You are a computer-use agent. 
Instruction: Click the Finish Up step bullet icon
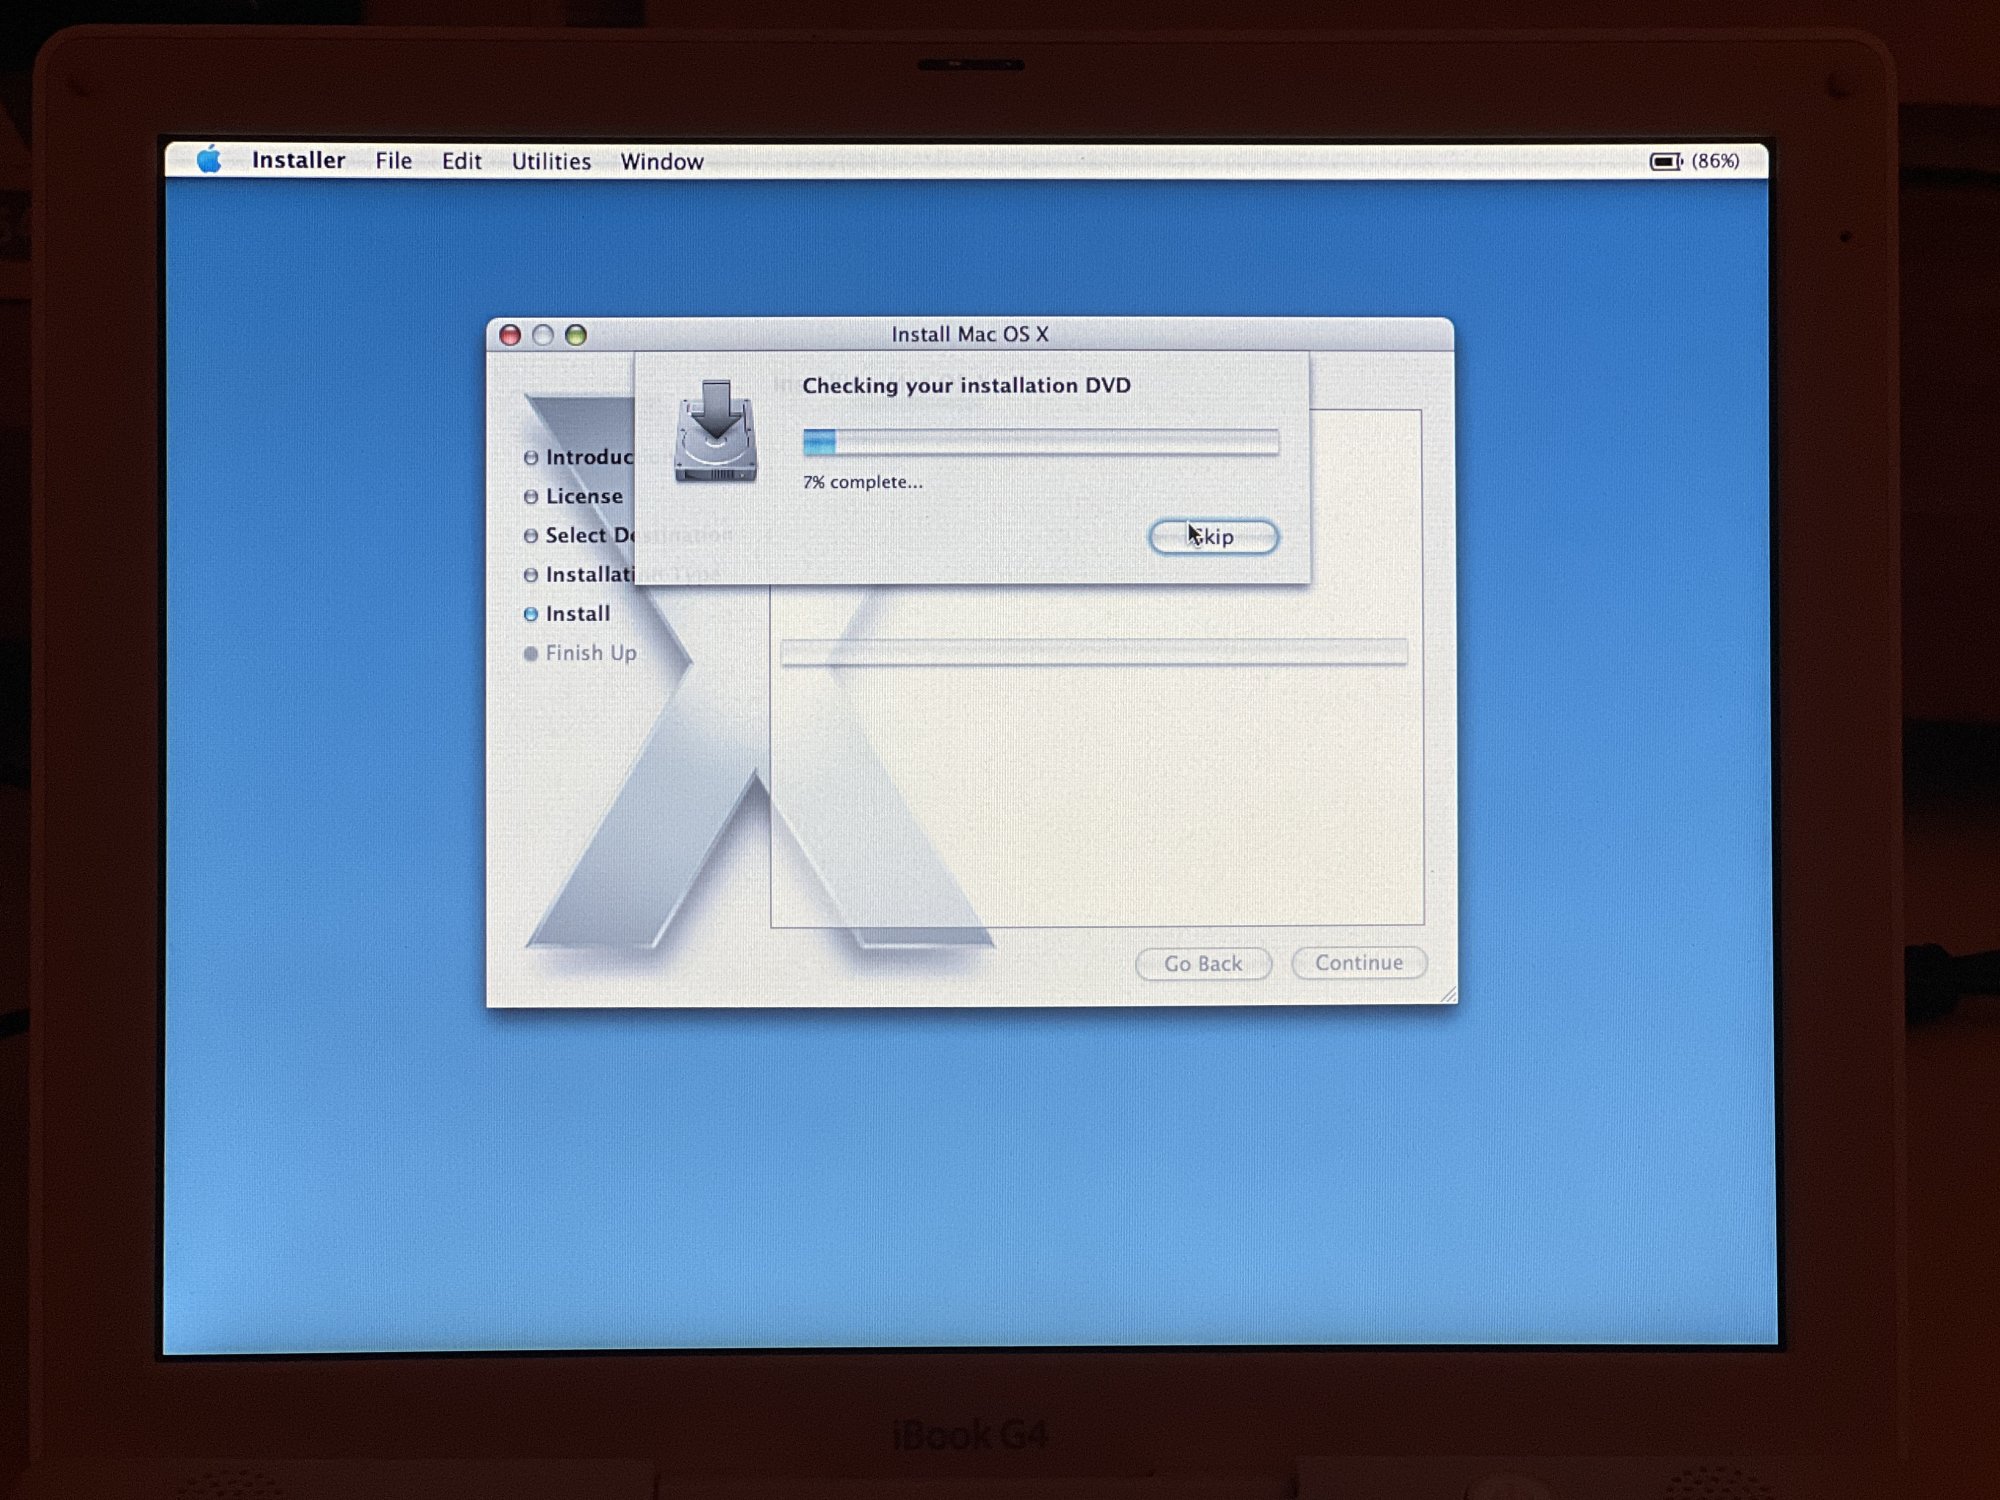tap(531, 654)
